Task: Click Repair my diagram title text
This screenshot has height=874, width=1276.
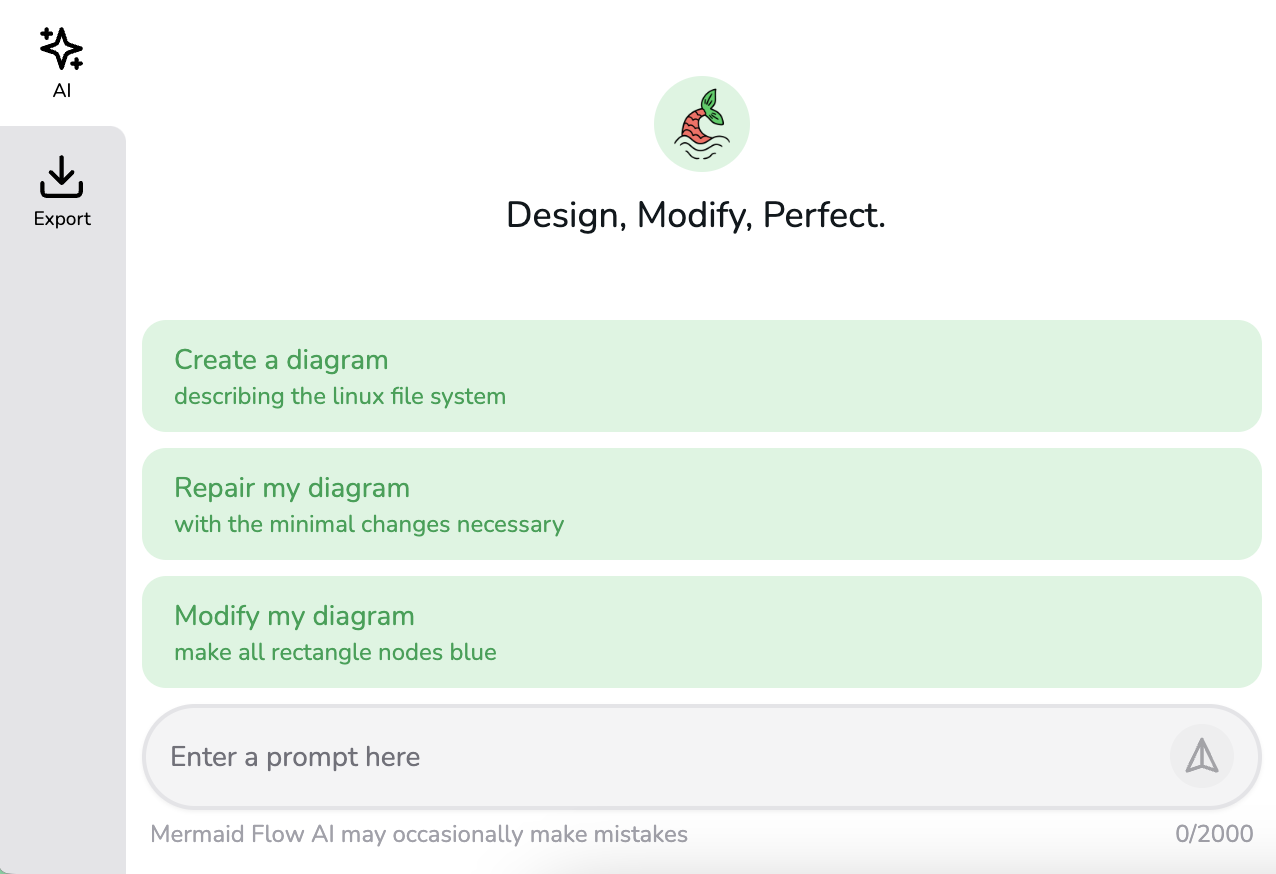Action: pyautogui.click(x=292, y=488)
